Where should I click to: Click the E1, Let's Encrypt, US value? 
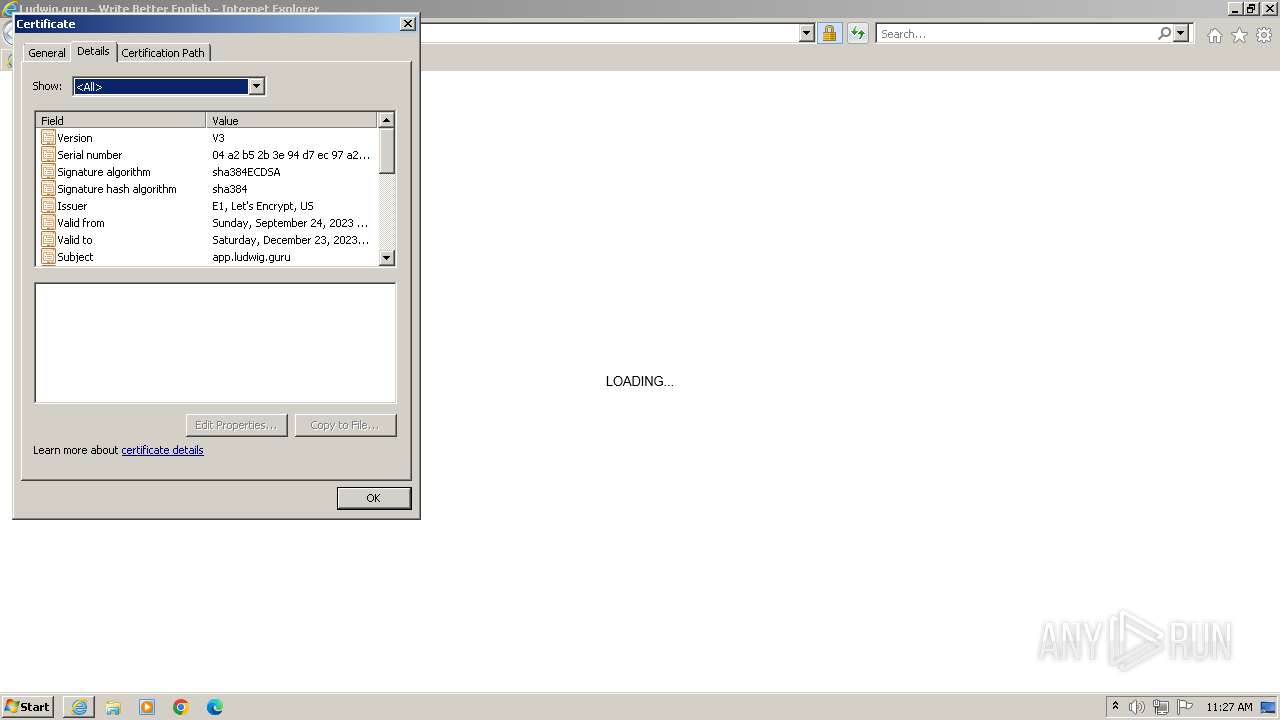click(x=263, y=206)
